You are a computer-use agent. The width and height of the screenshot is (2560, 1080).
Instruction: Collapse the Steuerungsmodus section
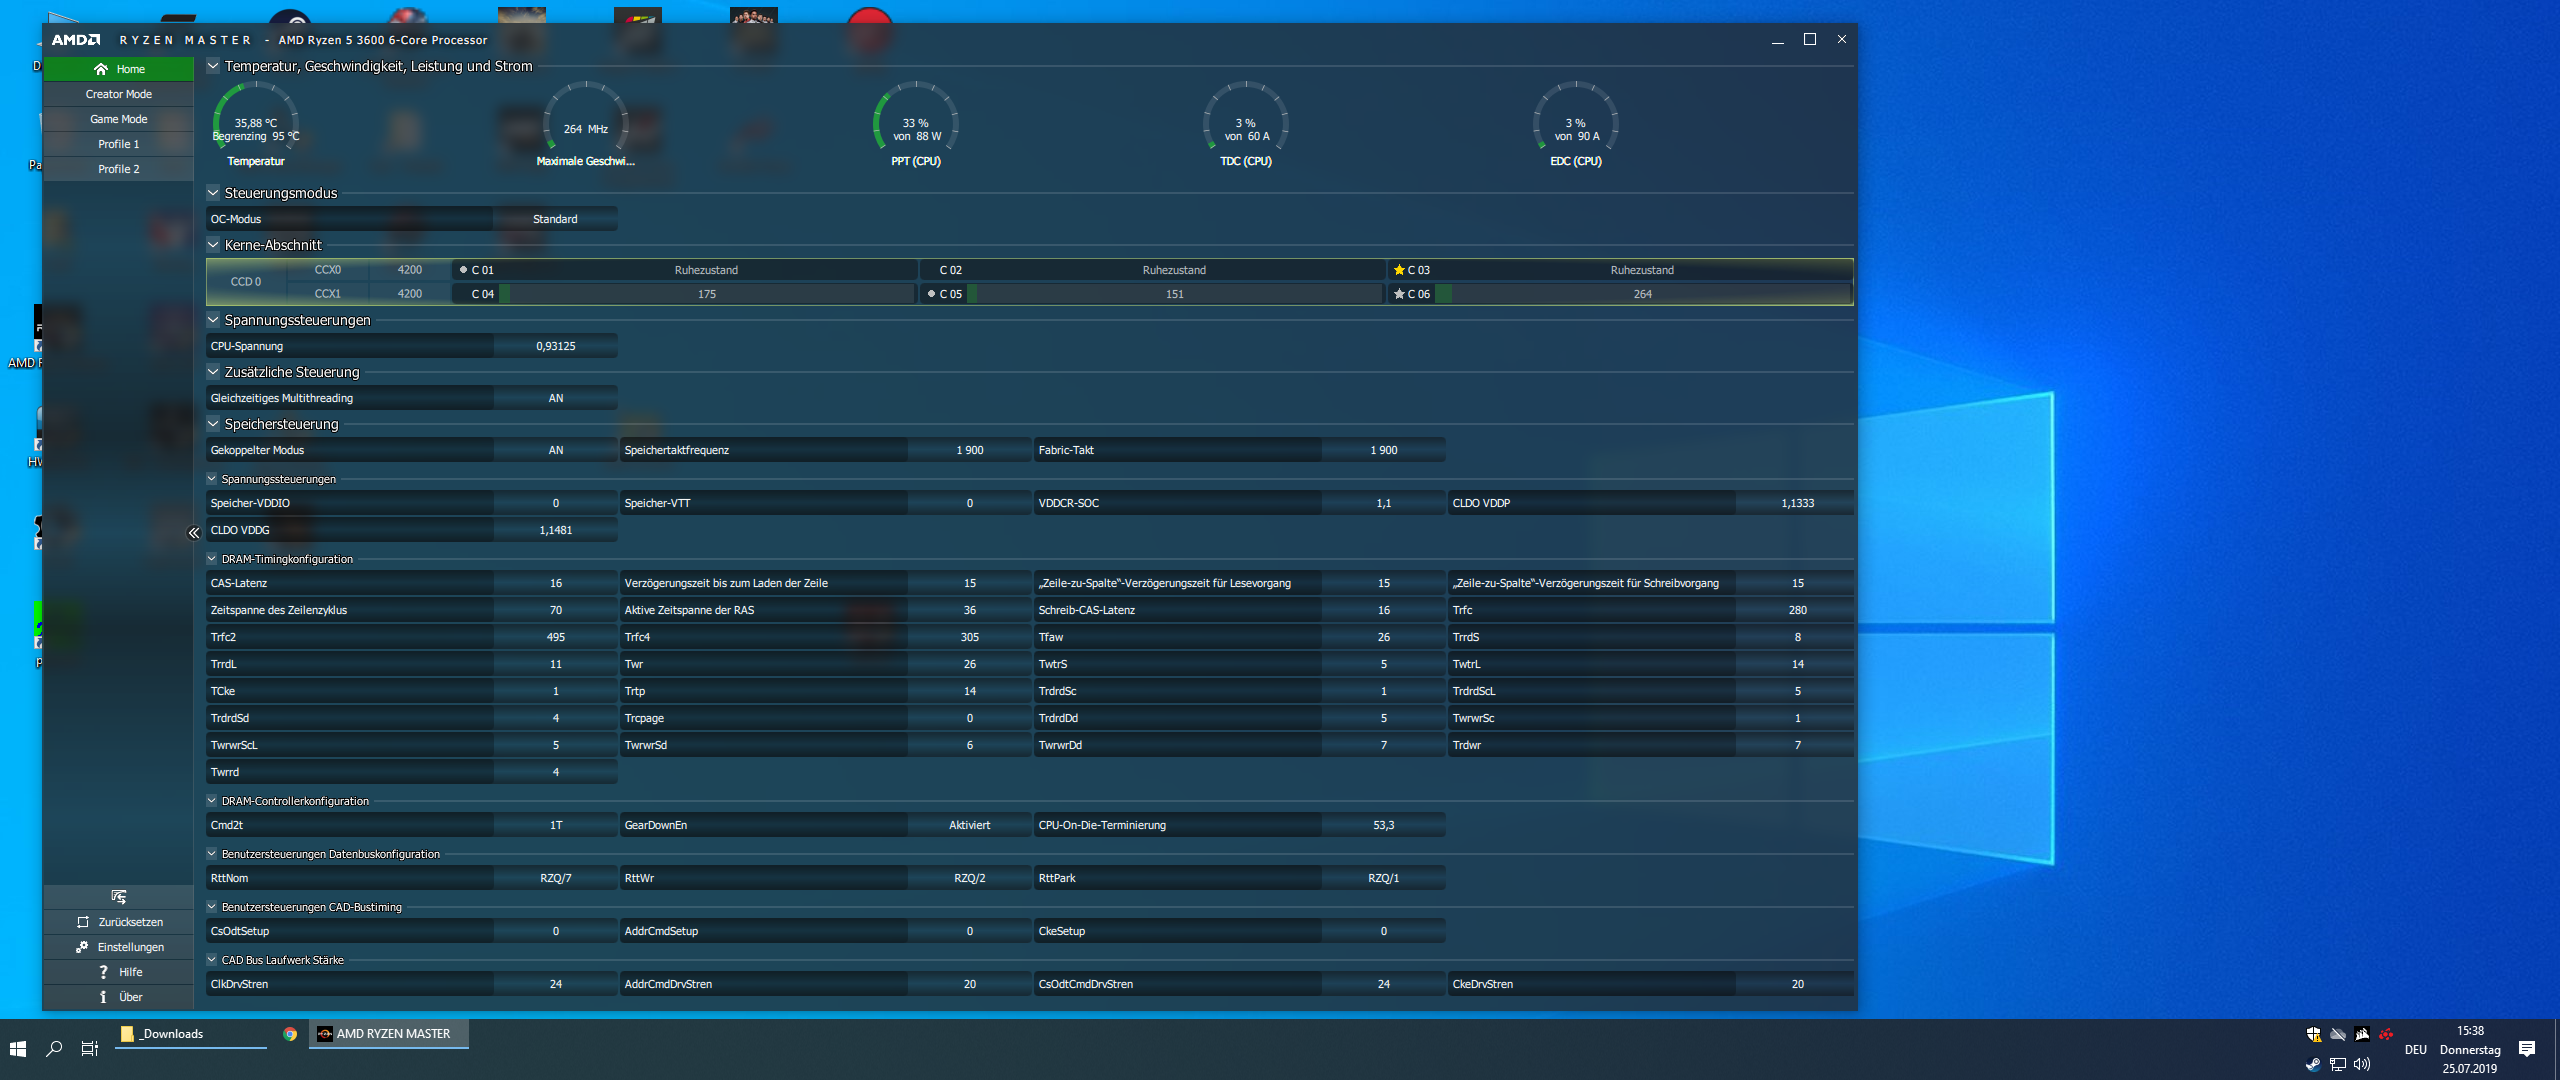coord(213,193)
